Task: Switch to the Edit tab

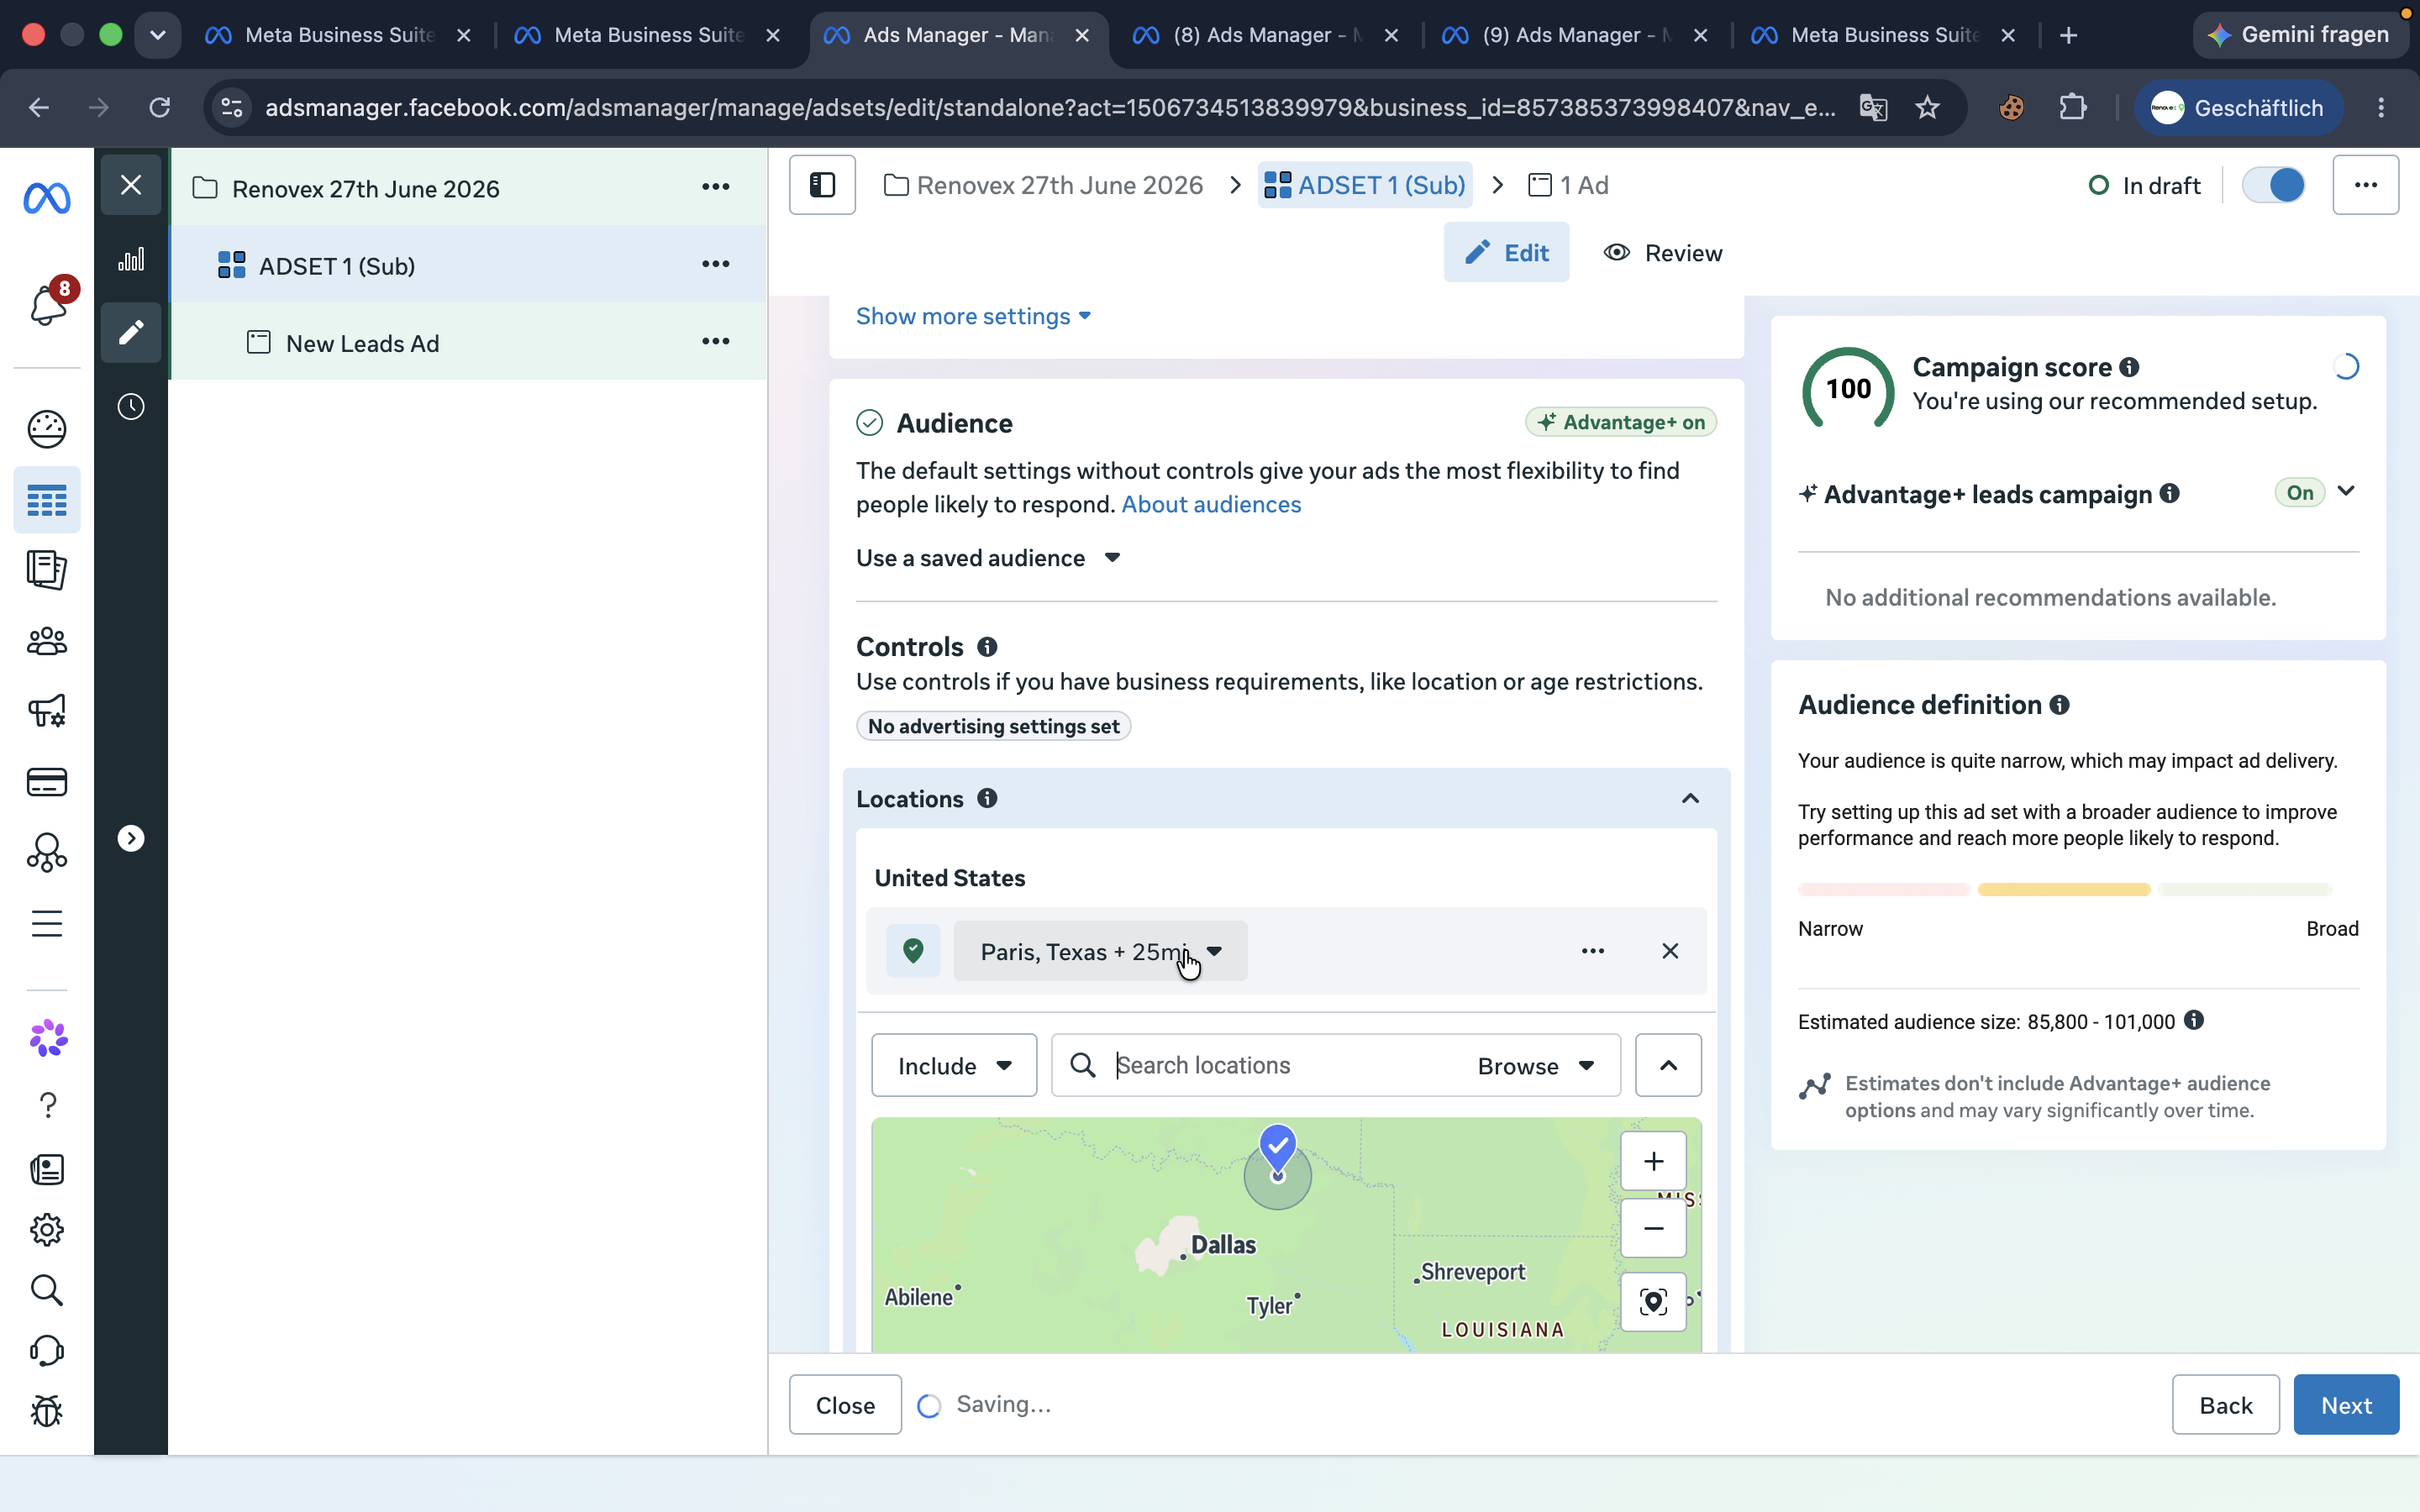Action: [1506, 253]
